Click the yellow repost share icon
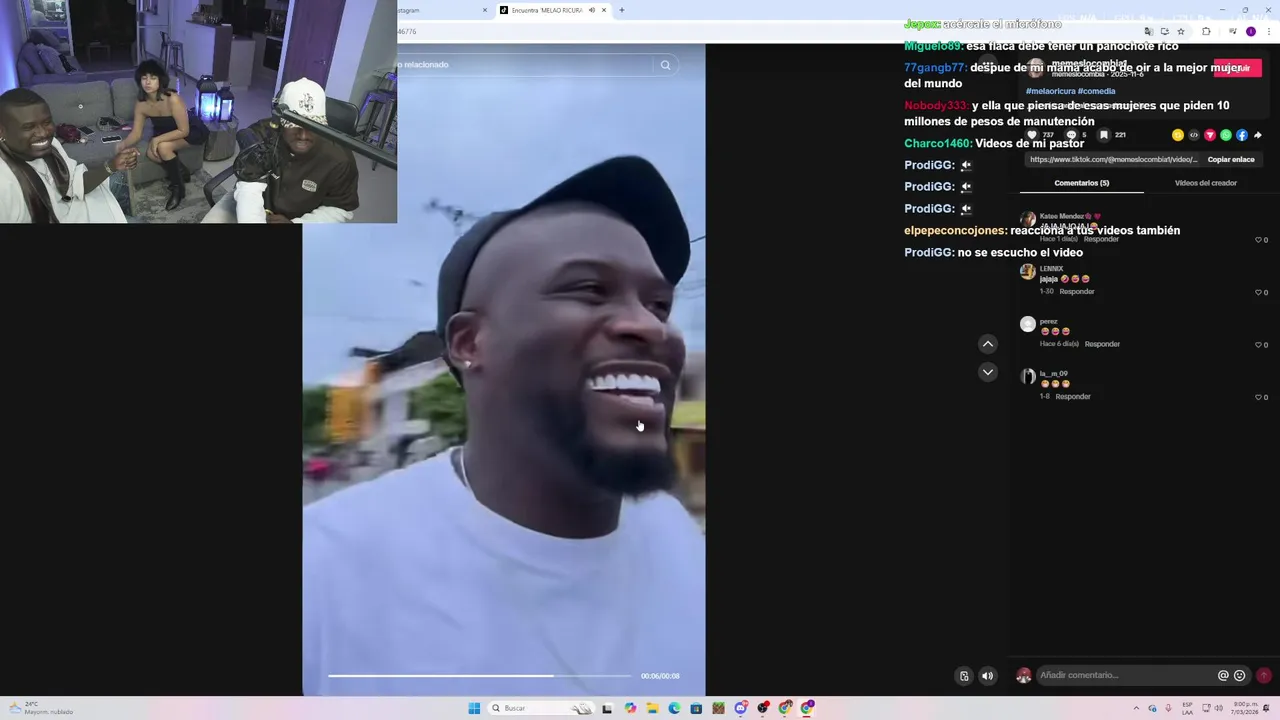Image resolution: width=1280 pixels, height=720 pixels. pos(1178,135)
